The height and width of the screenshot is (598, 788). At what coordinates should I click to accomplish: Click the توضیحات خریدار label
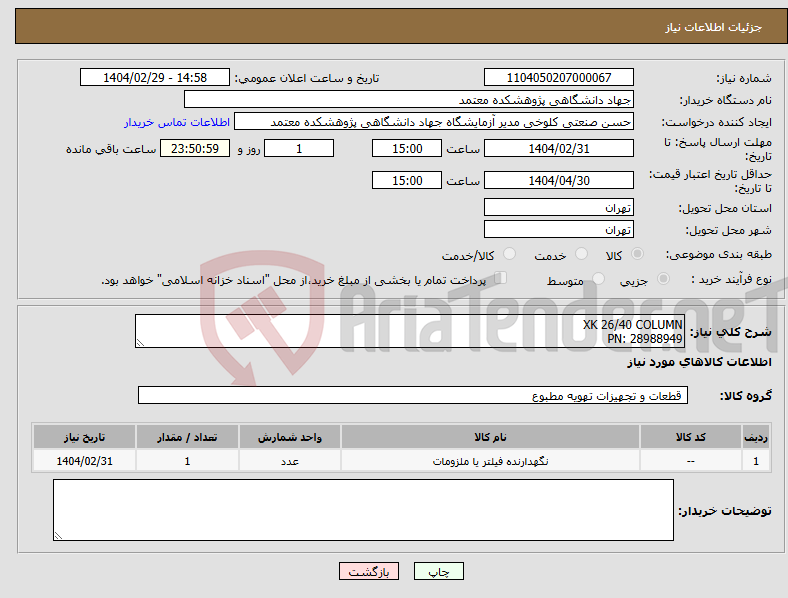click(725, 511)
